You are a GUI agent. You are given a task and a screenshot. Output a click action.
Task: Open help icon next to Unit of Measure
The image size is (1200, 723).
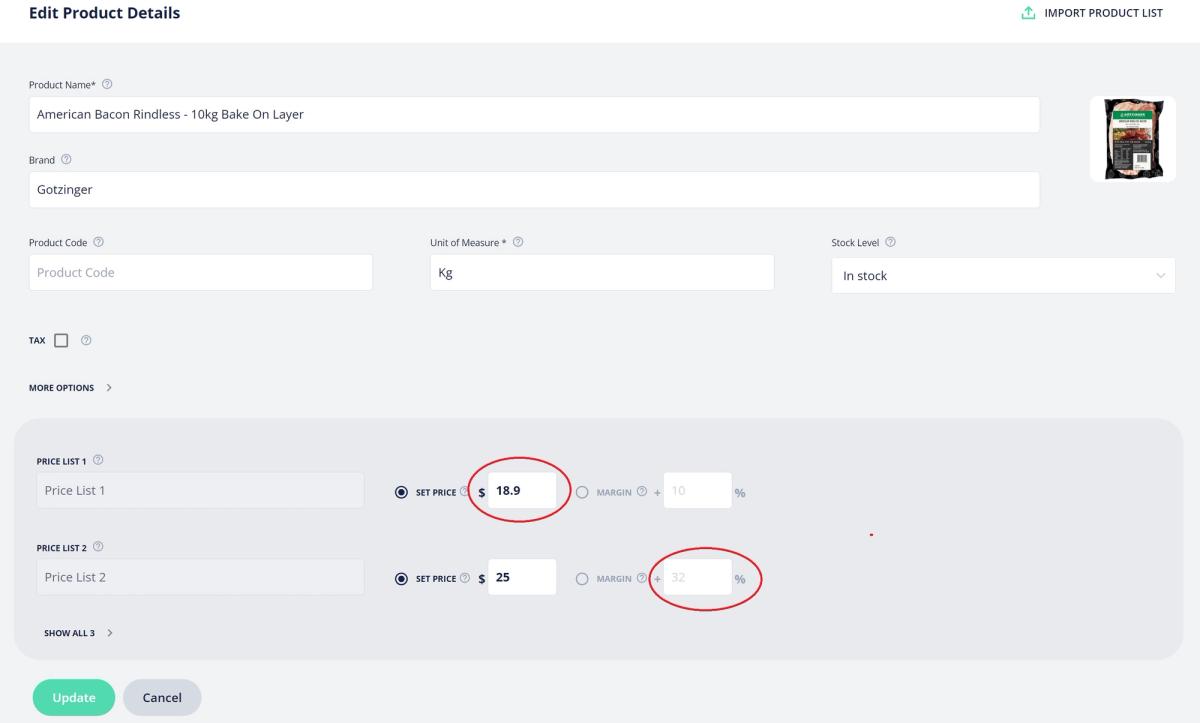pos(518,242)
